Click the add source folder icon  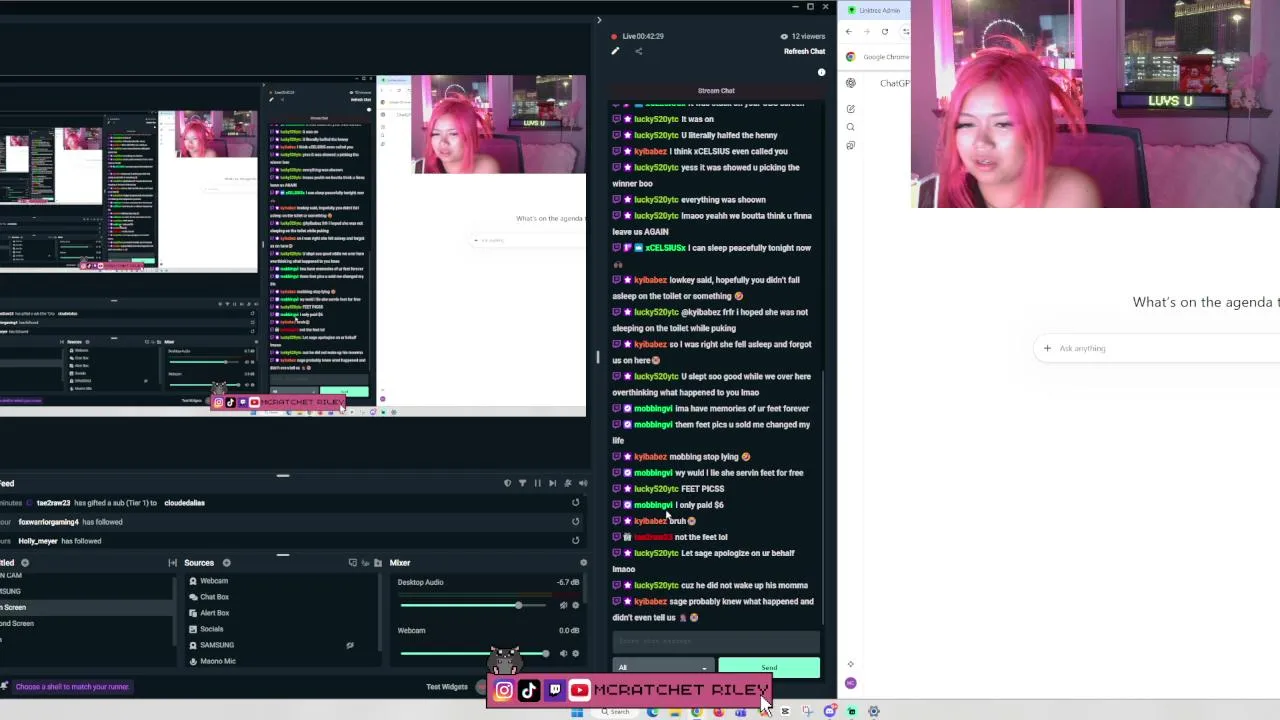[x=377, y=563]
